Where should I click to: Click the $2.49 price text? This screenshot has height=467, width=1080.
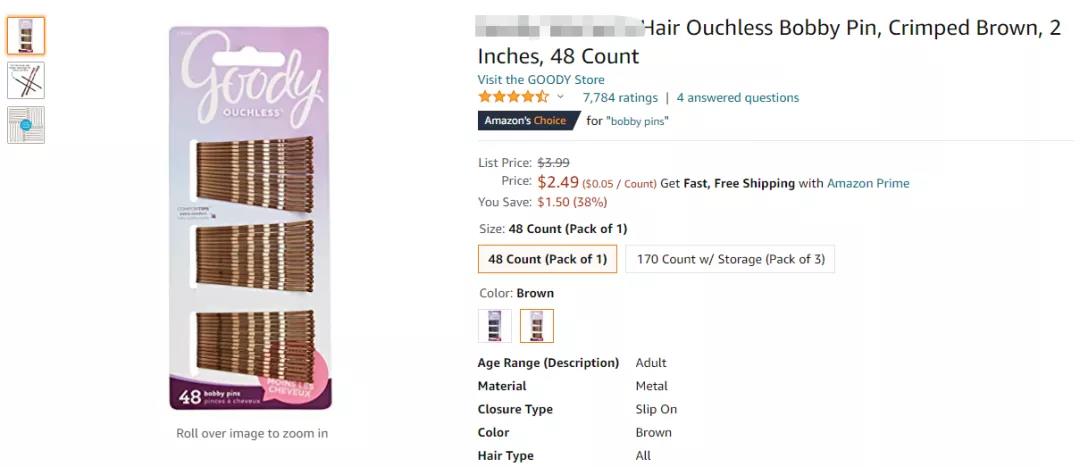coord(558,182)
